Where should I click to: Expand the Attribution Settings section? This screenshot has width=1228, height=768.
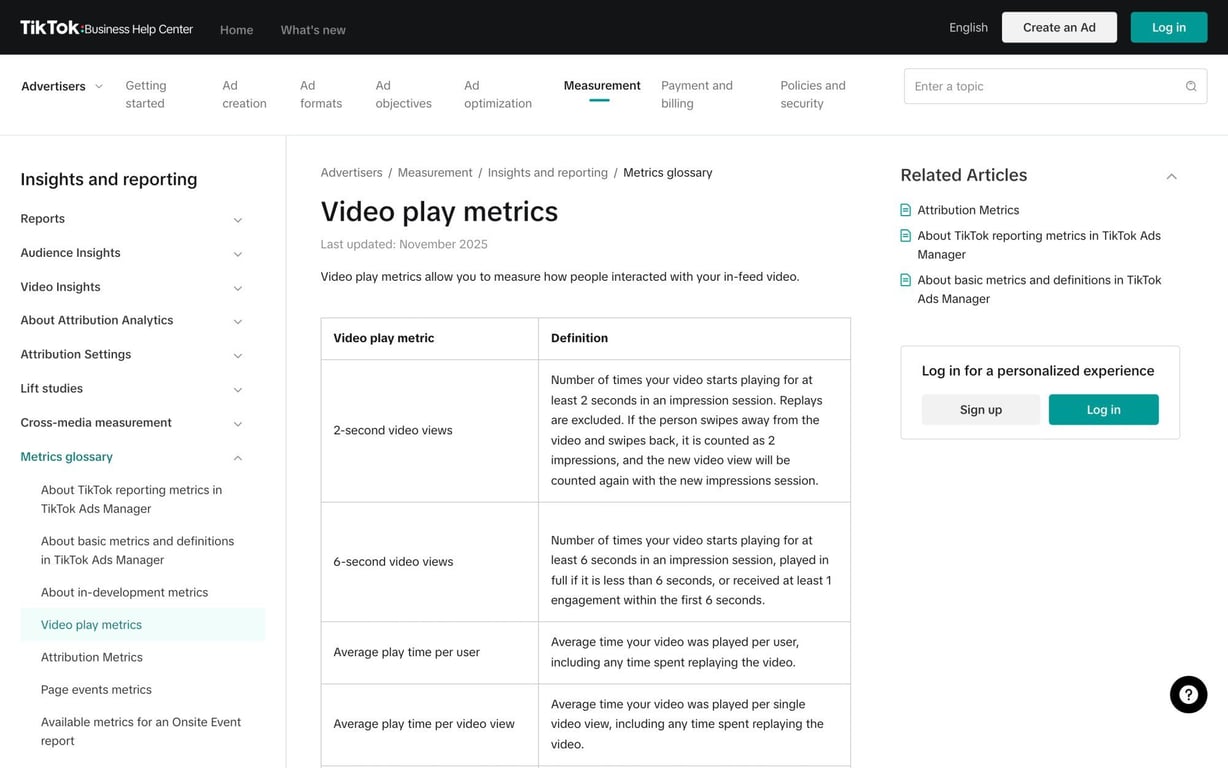click(237, 355)
